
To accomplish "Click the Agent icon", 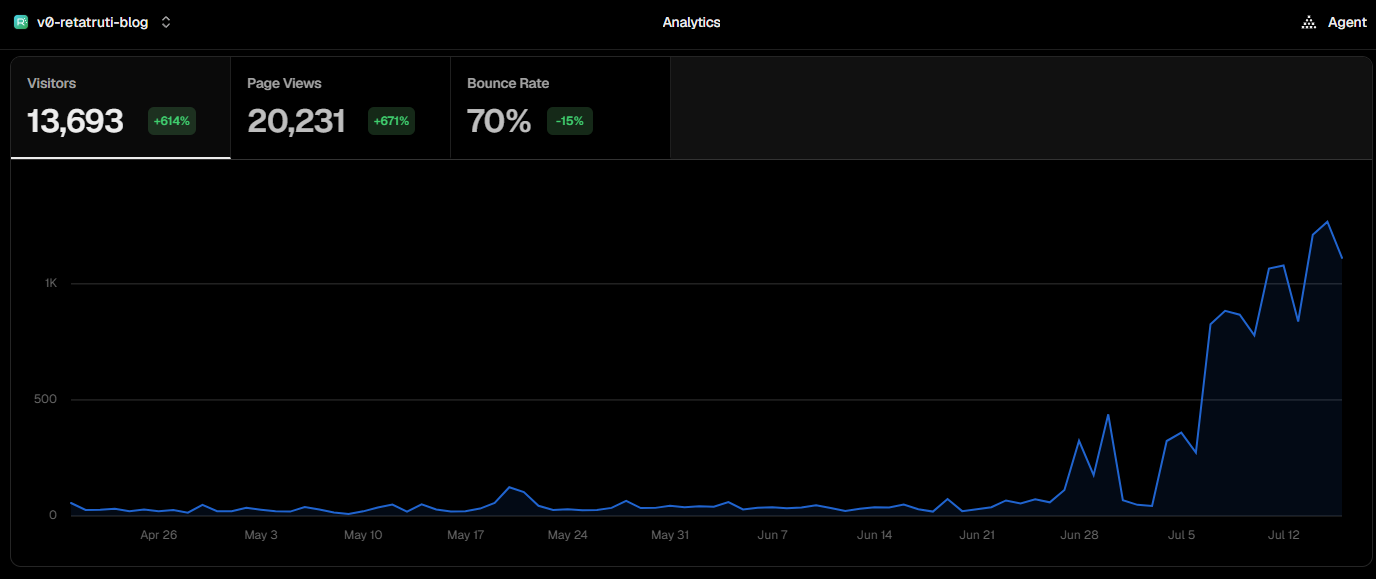I will tap(1309, 22).
